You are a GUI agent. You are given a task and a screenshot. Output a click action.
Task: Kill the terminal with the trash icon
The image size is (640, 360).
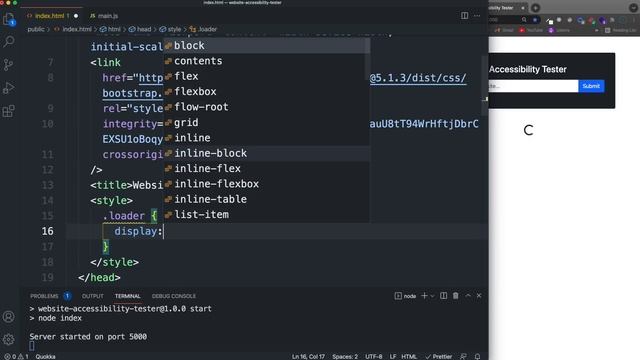[456, 296]
